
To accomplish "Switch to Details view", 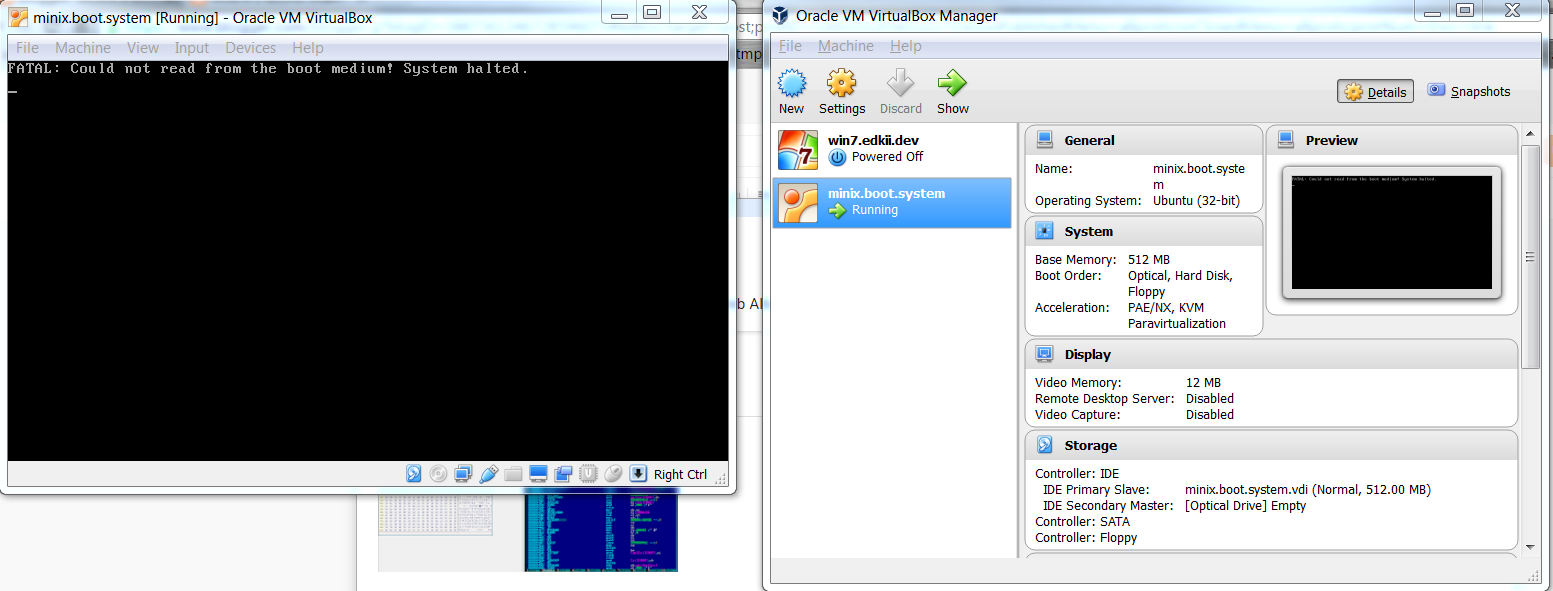I will point(1375,92).
